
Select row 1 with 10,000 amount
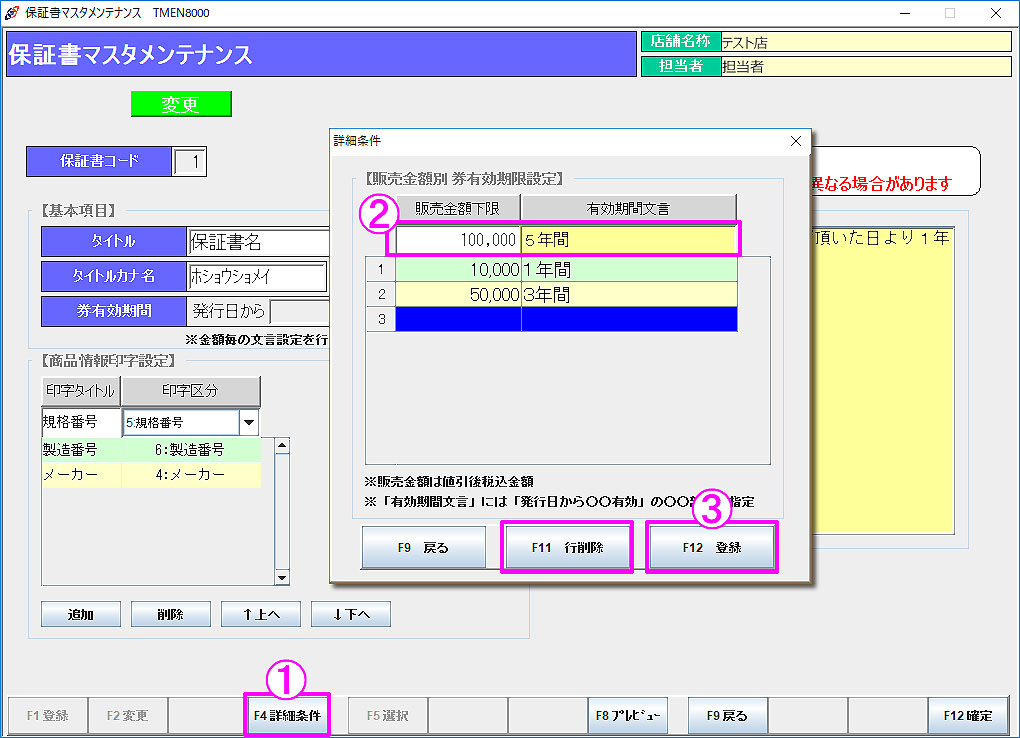click(x=566, y=270)
